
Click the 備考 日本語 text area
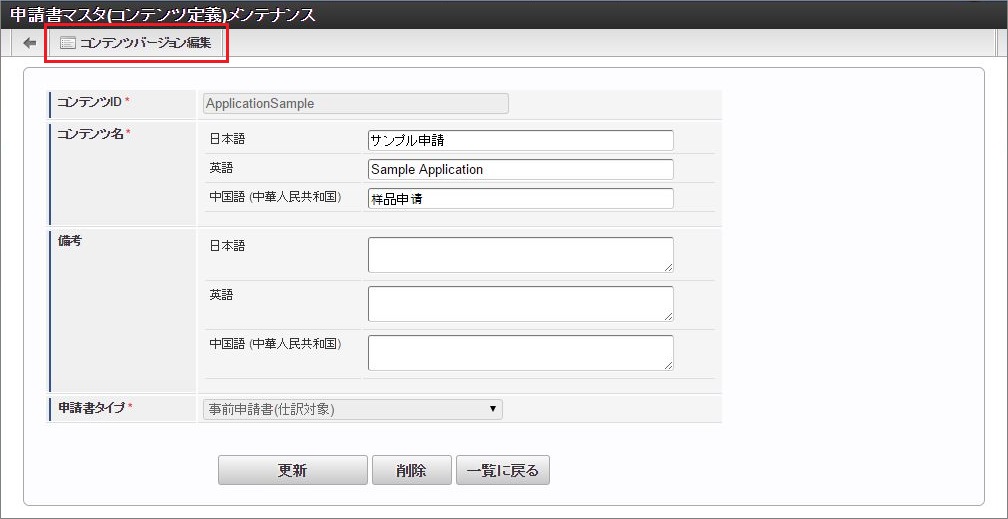(520, 254)
